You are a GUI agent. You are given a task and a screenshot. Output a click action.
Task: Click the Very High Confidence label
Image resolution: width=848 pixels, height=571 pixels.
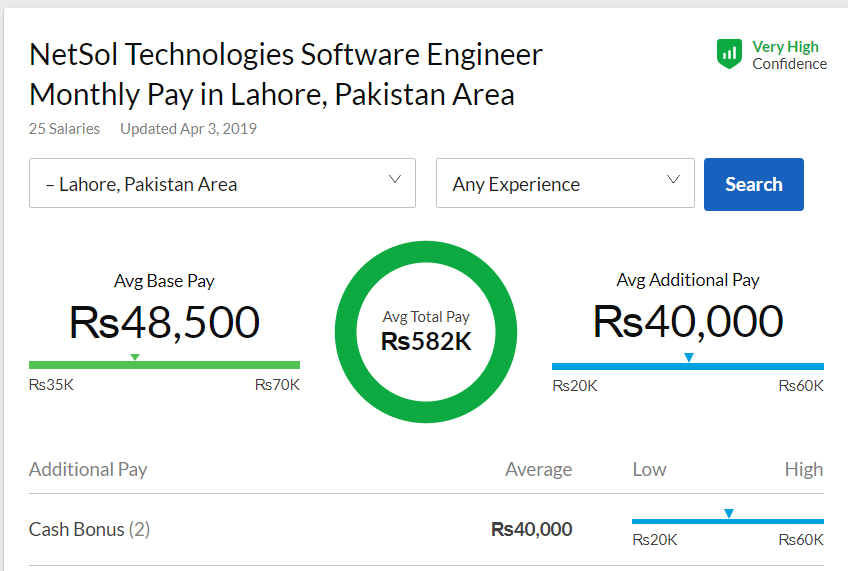789,55
